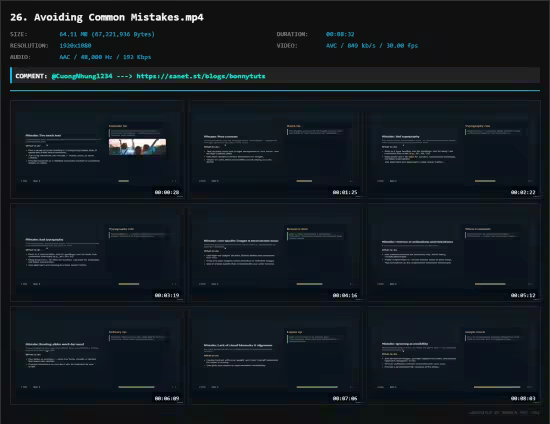Click the @CuongNhung1234 username in comment

pyautogui.click(x=82, y=76)
